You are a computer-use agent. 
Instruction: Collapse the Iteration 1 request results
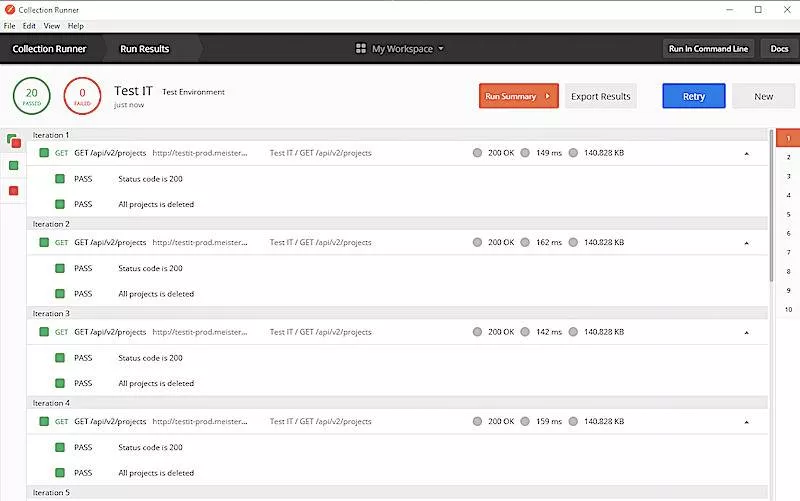click(746, 154)
